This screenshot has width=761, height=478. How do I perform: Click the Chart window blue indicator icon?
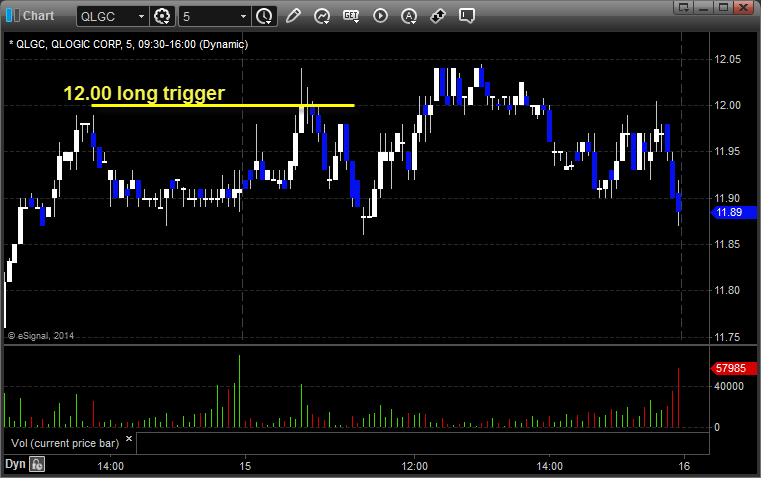[13, 16]
